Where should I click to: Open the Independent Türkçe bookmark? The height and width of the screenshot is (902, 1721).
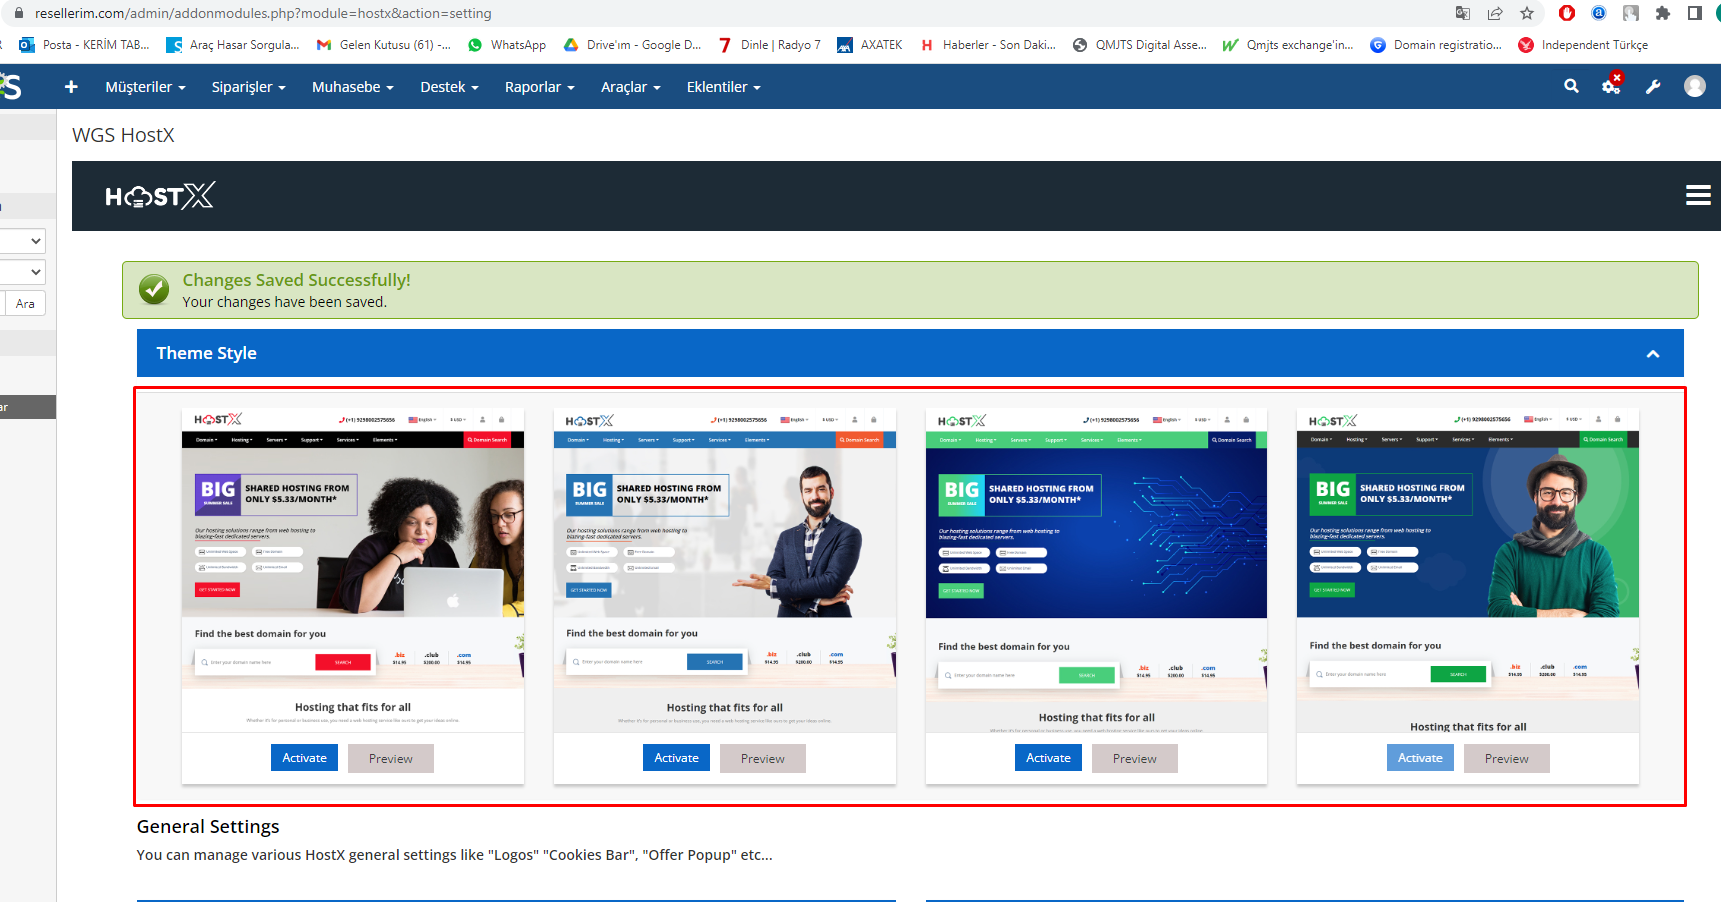[x=1583, y=45]
